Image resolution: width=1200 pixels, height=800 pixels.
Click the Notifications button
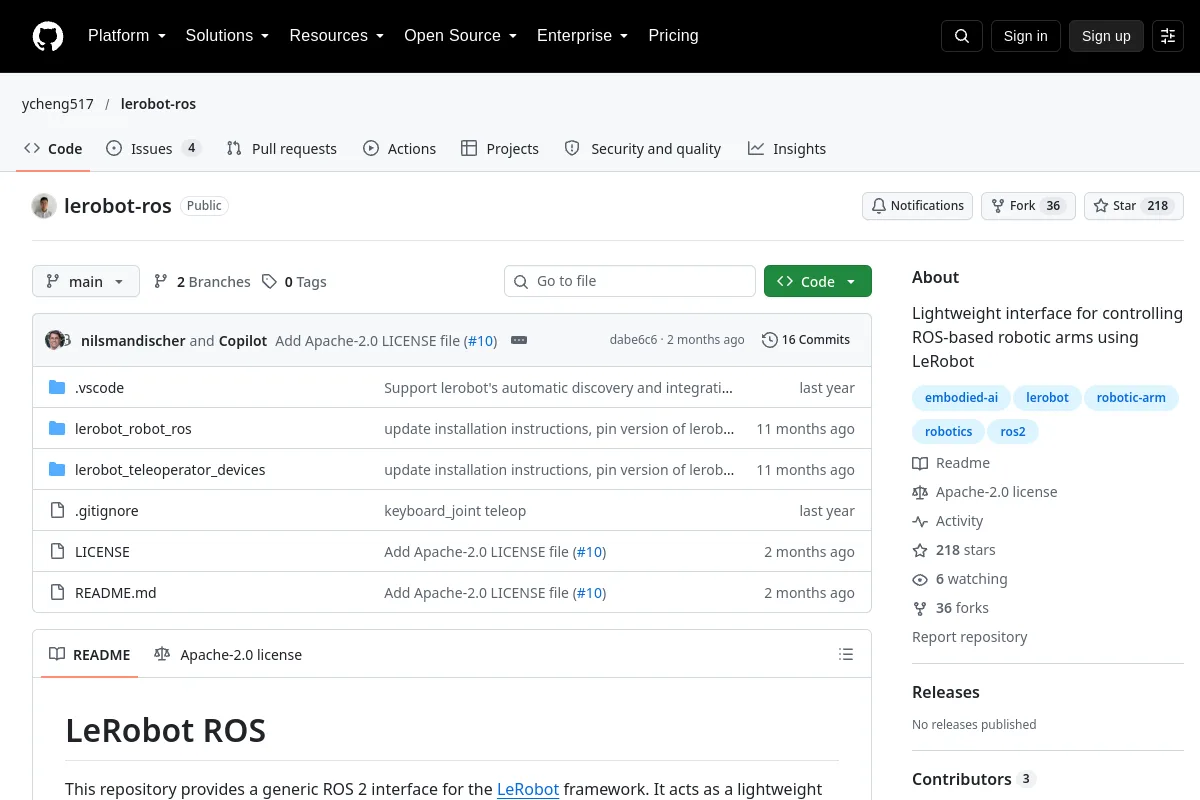pyautogui.click(x=918, y=206)
